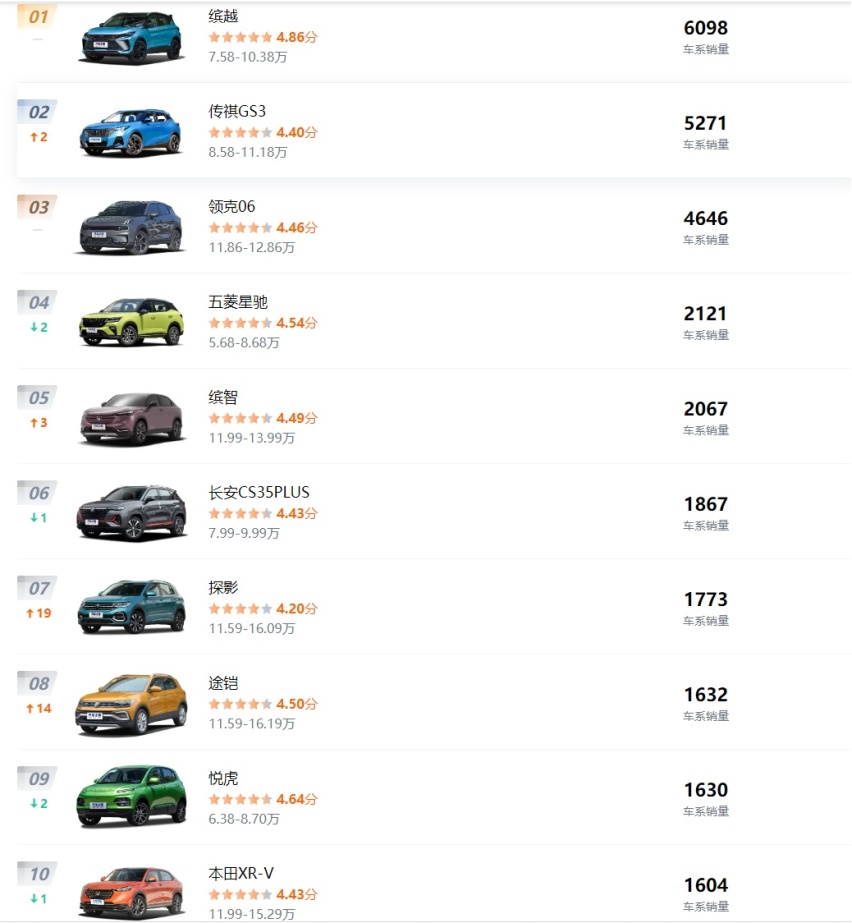852x923 pixels.
Task: Click the 11.86-12.86万 price range
Action: coord(251,247)
